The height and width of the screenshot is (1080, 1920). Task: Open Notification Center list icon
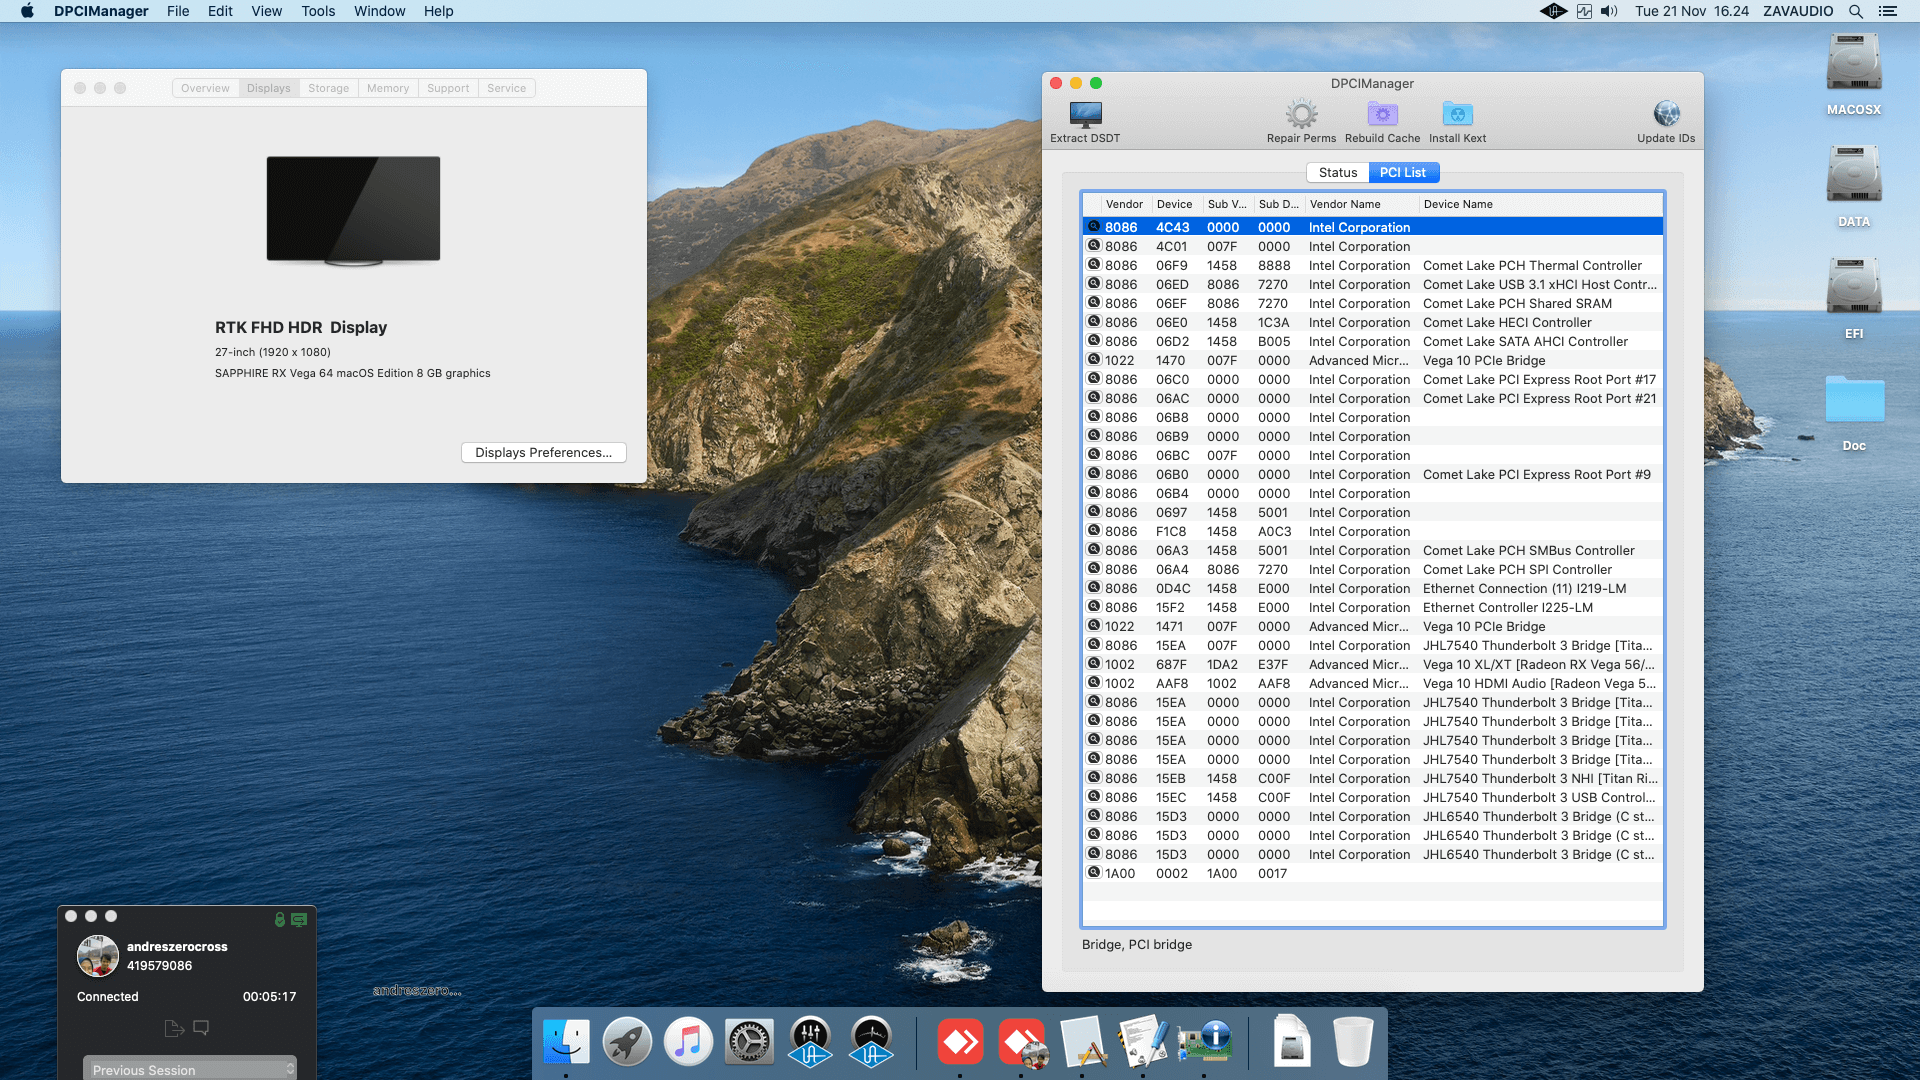click(x=1887, y=11)
